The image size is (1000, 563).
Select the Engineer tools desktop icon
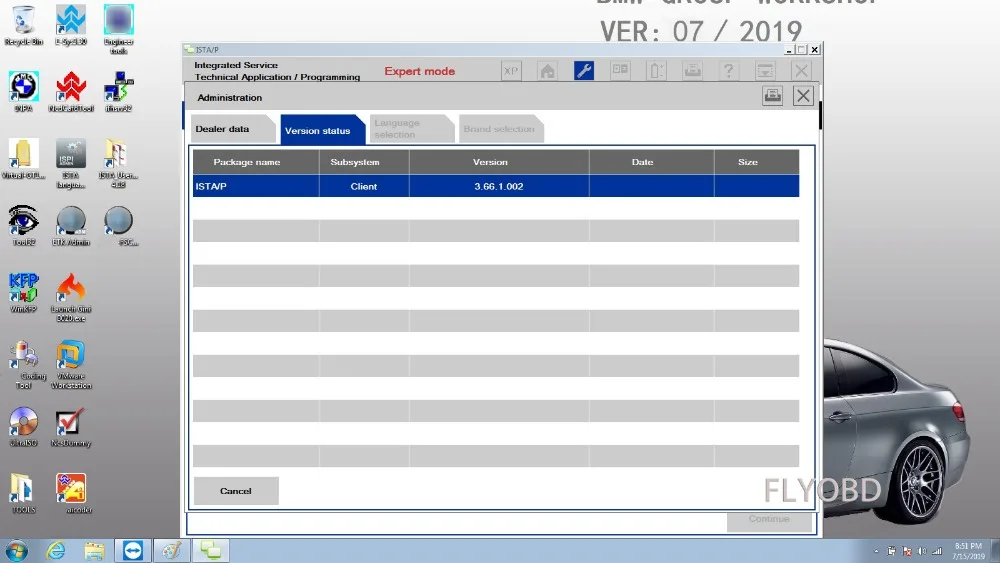119,29
